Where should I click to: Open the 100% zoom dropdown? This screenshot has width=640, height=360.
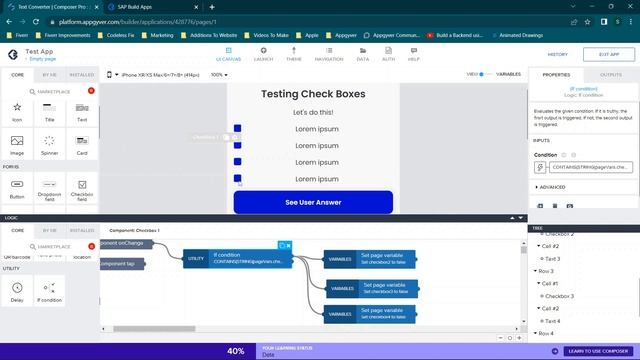pyautogui.click(x=219, y=75)
